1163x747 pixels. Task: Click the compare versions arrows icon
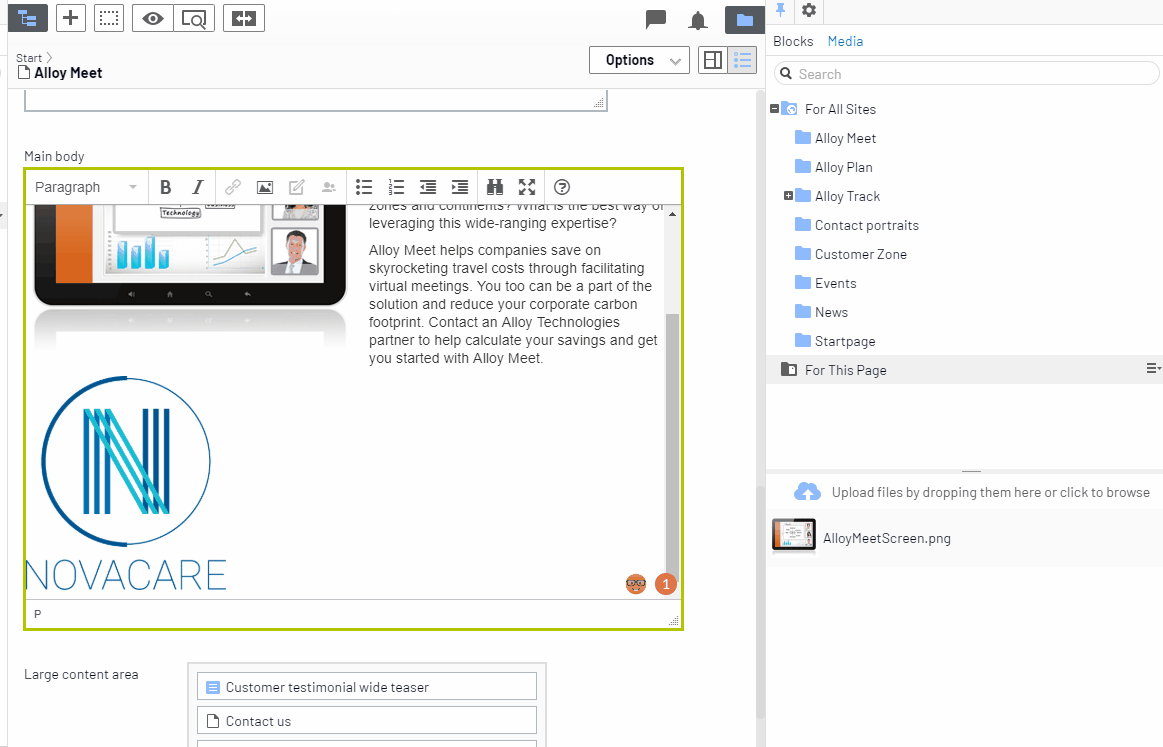[x=243, y=18]
